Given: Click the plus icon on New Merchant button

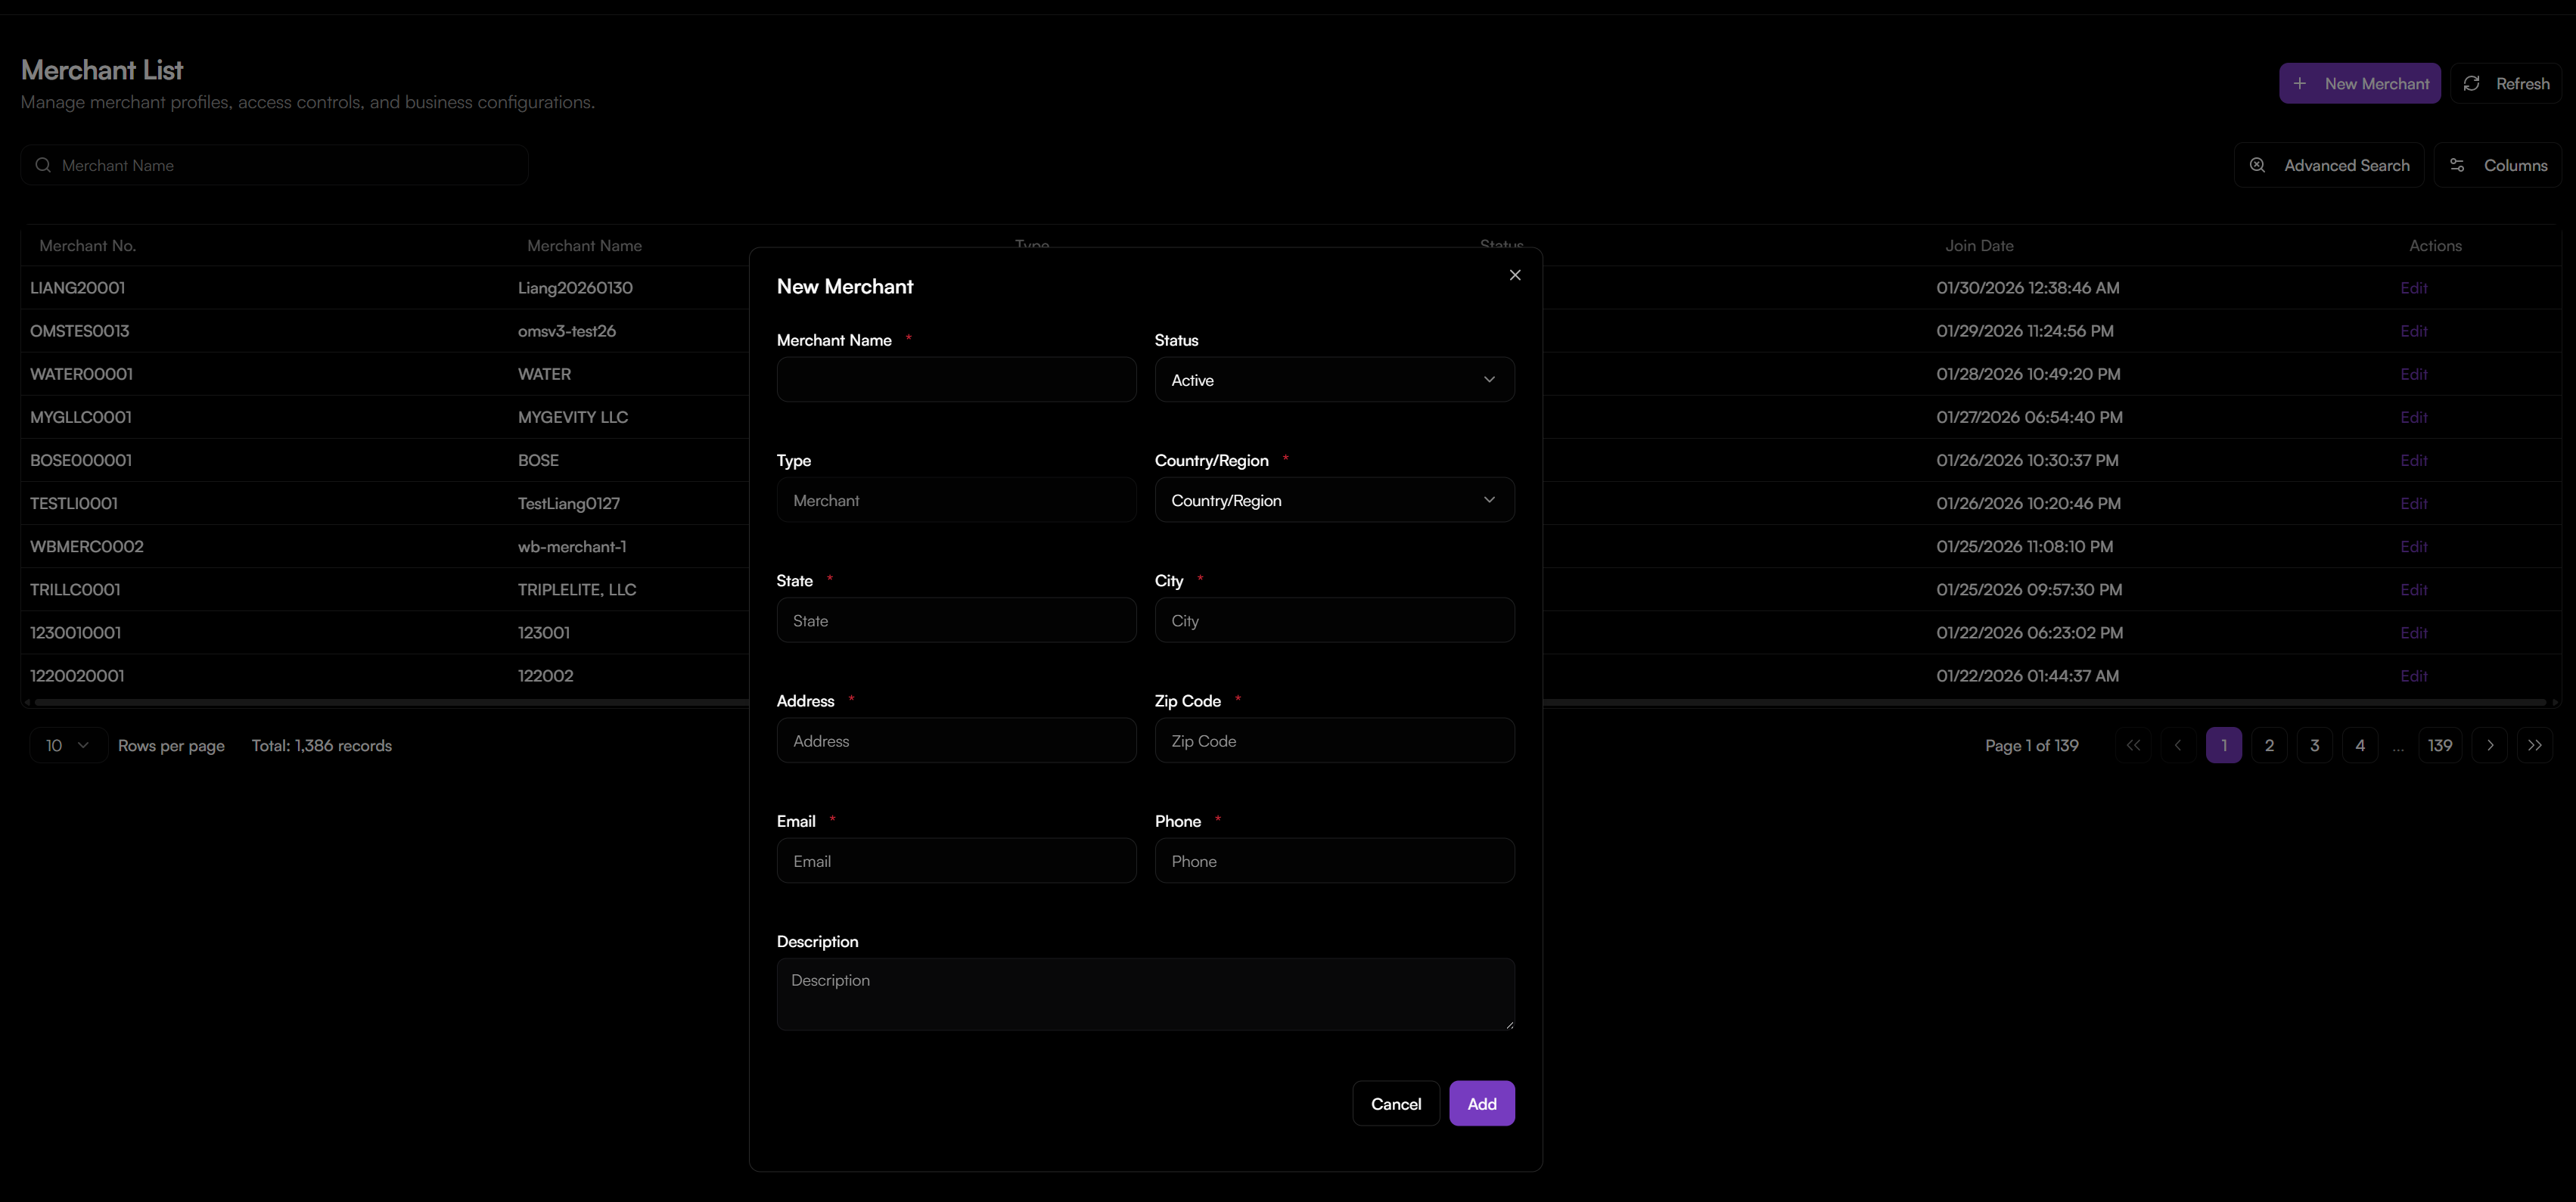Looking at the screenshot, I should (2301, 83).
